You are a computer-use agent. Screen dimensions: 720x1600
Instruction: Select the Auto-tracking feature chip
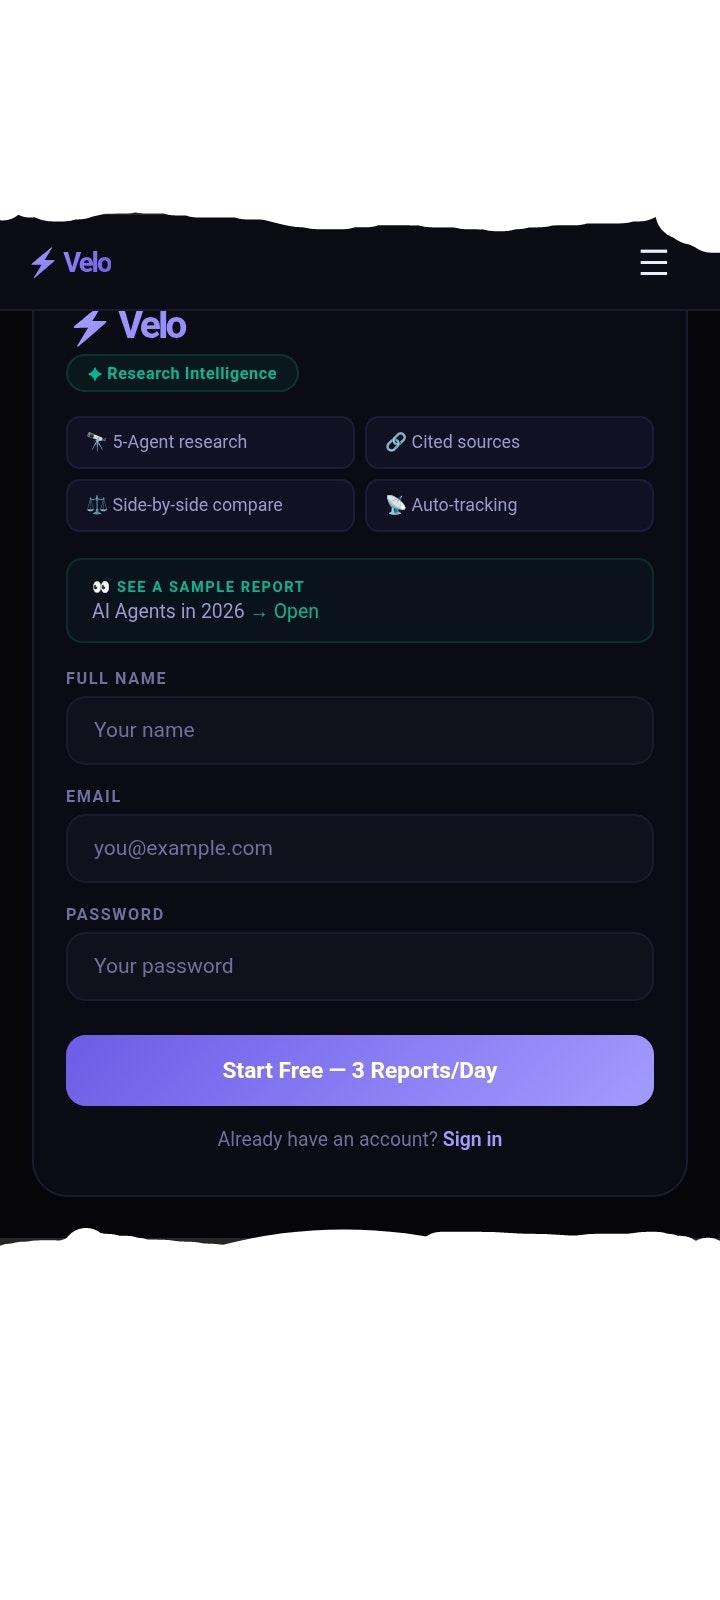509,505
